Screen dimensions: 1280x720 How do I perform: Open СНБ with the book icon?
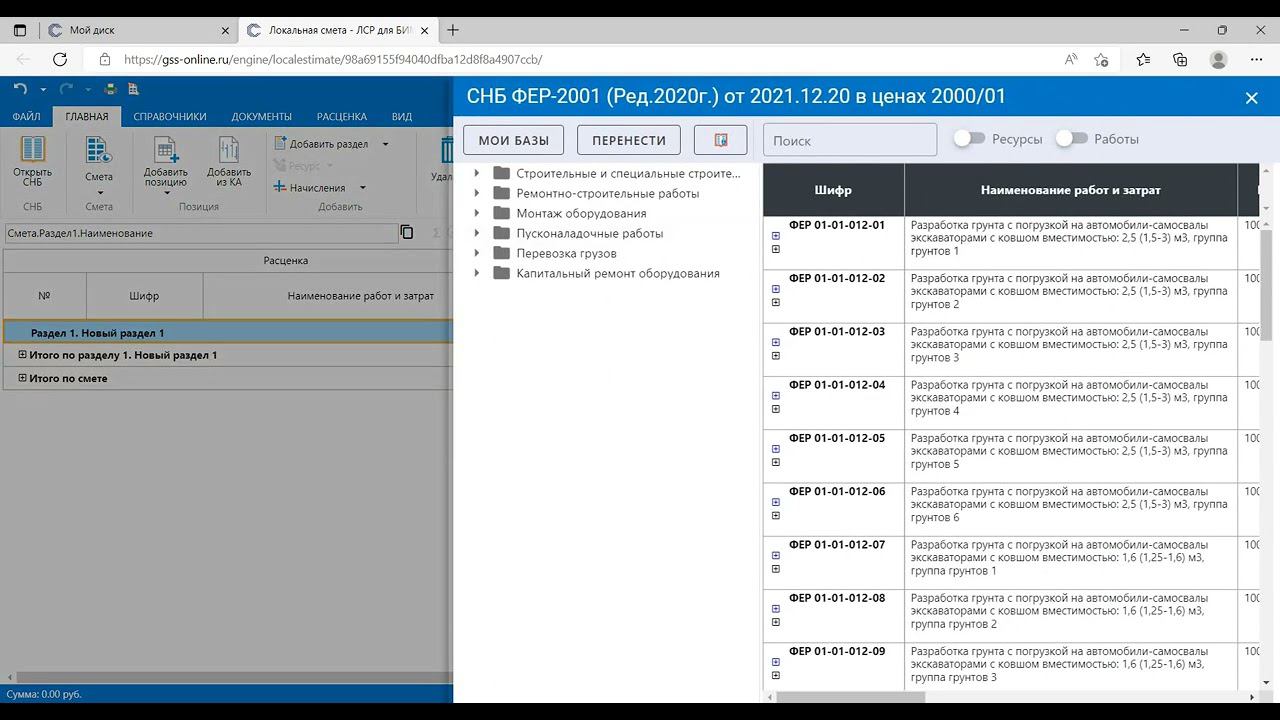[33, 149]
